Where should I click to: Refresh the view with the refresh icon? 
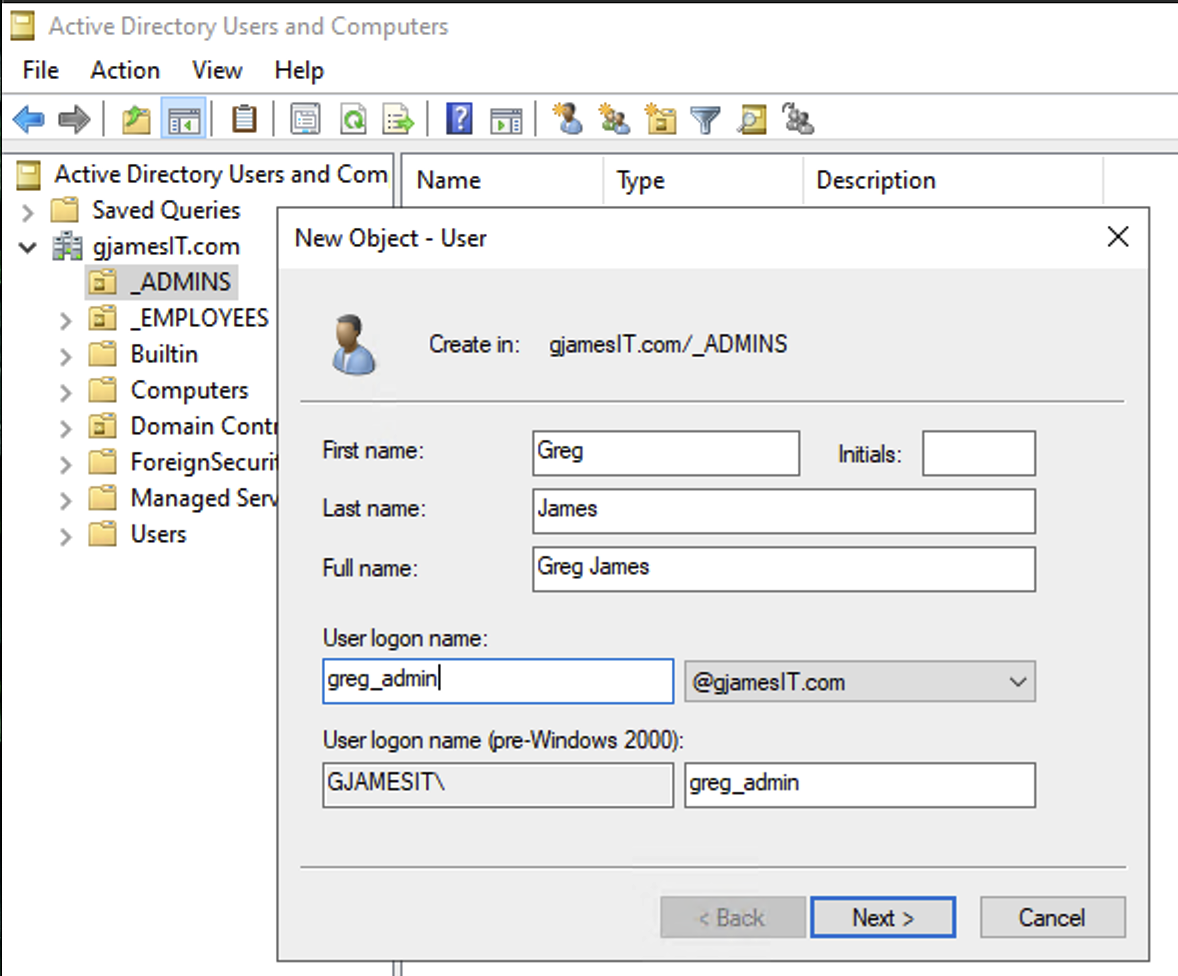click(x=354, y=118)
